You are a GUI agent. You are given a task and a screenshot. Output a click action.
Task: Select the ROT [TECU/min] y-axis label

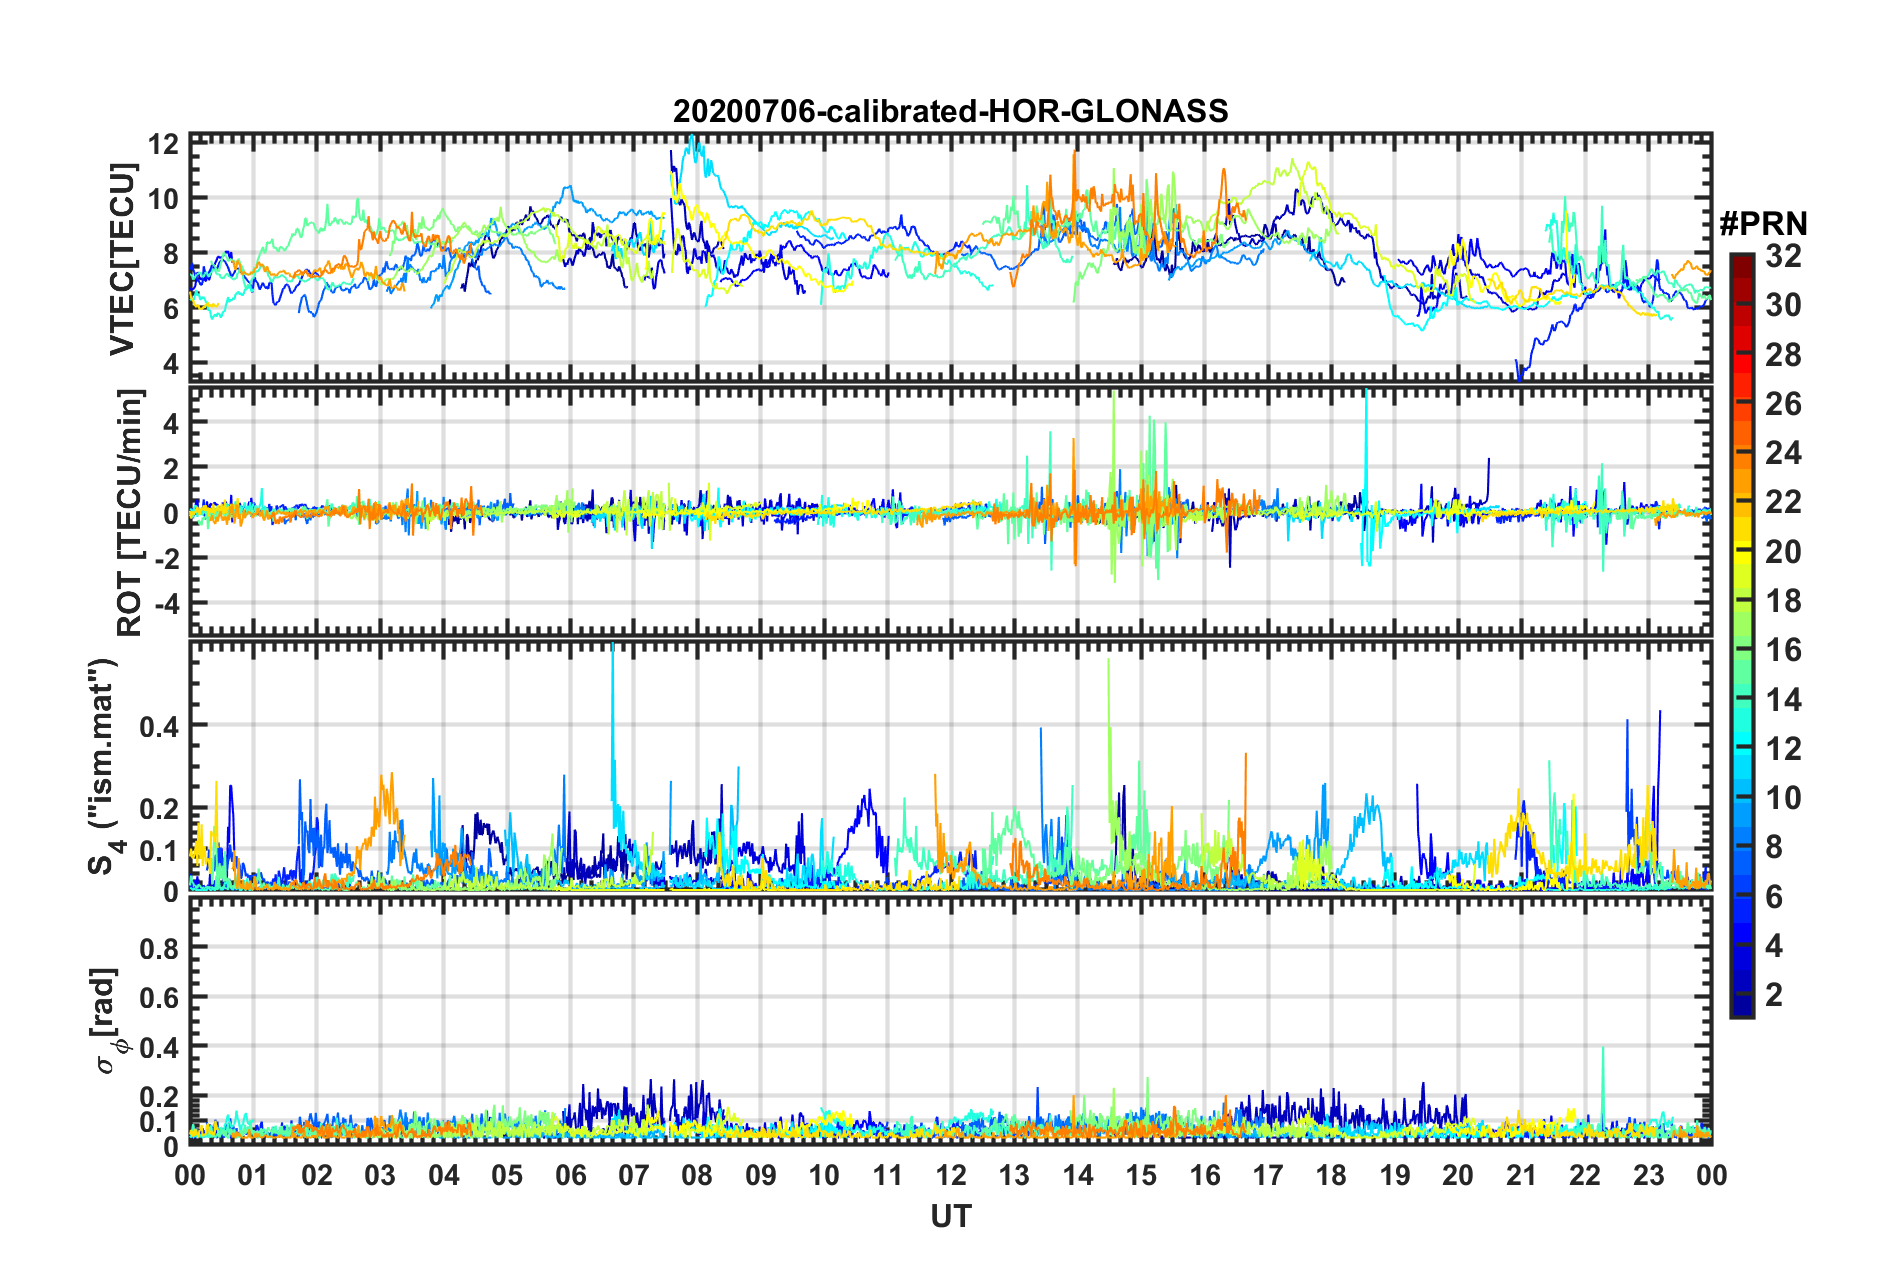click(129, 513)
